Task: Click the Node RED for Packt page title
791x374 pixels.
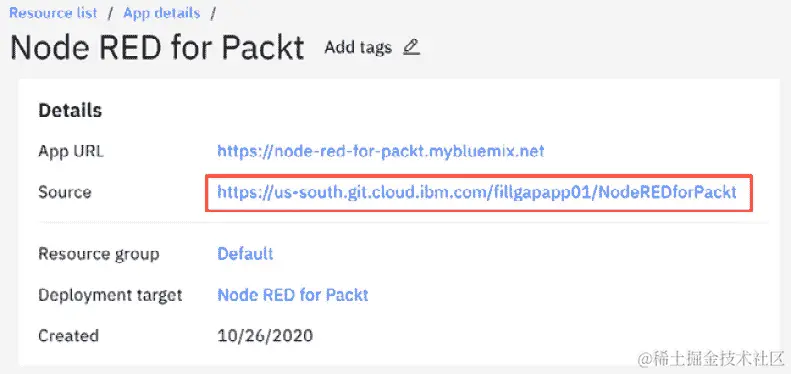Action: coord(157,48)
